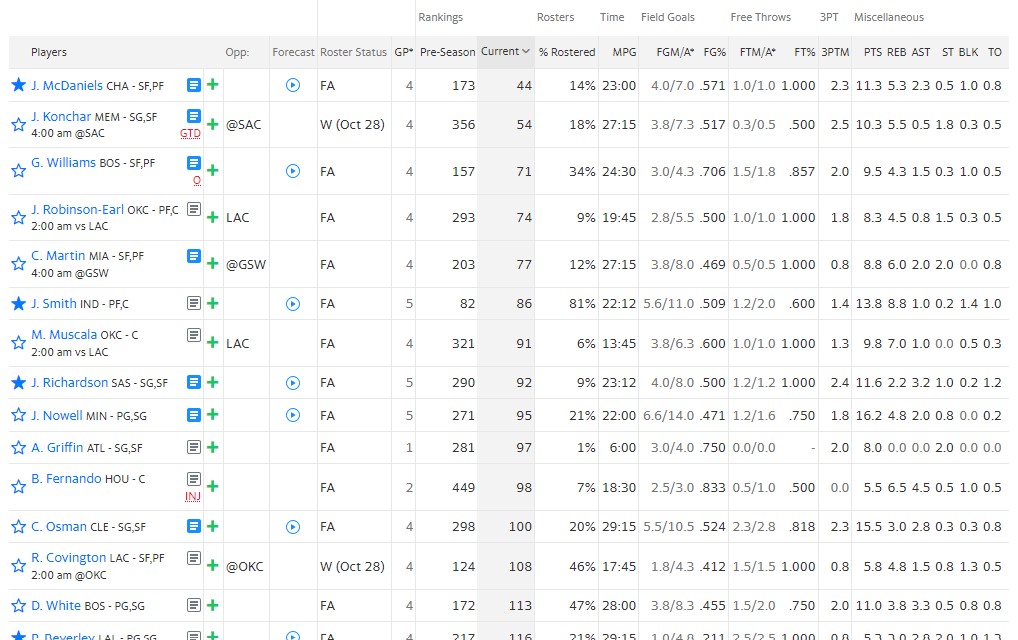Image resolution: width=1018 pixels, height=640 pixels.
Task: Sort players by Pre-Season rank
Action: (x=446, y=52)
